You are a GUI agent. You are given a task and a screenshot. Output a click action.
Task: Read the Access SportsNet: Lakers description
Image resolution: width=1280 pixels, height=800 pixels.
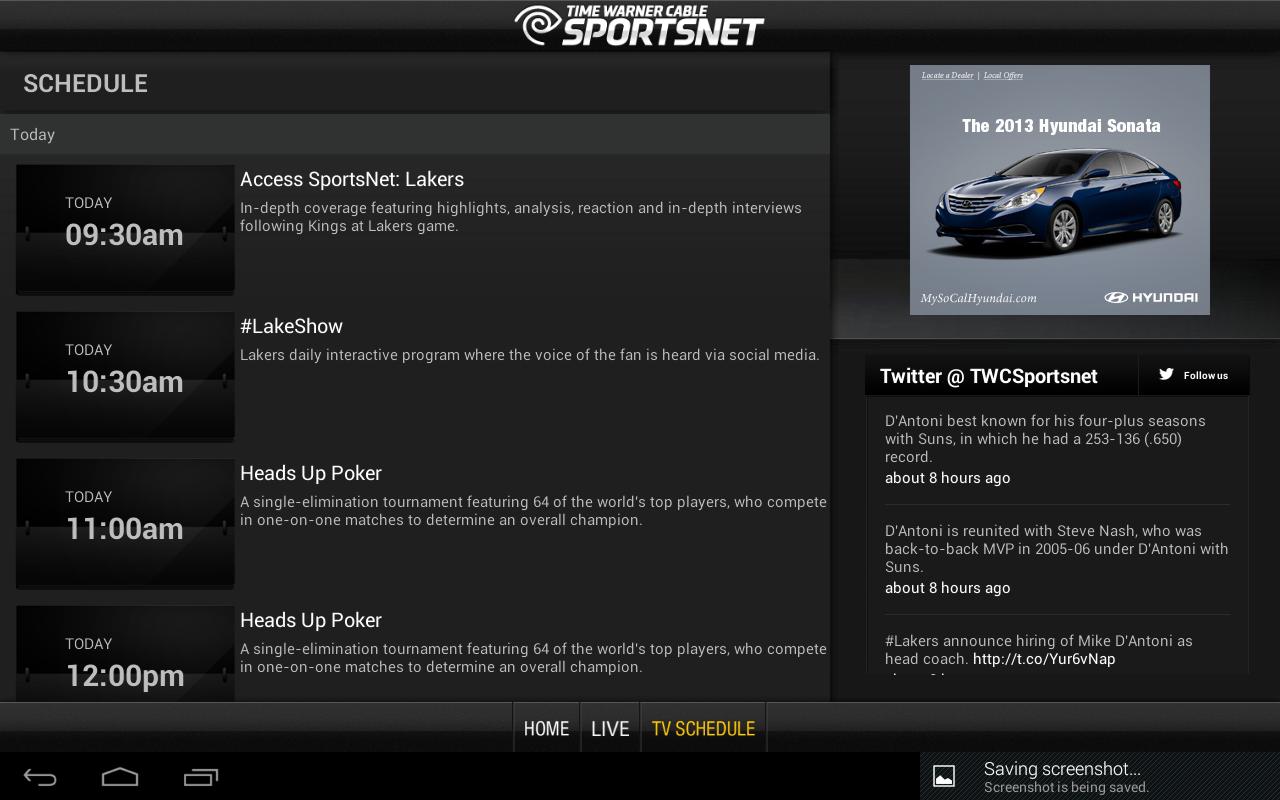click(x=521, y=217)
